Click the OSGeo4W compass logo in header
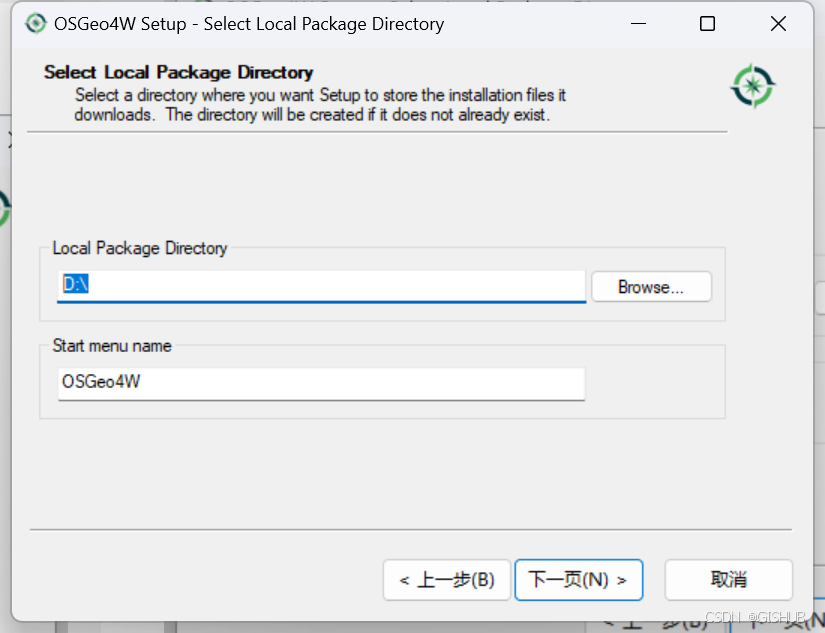Viewport: 825px width, 633px height. (x=752, y=86)
